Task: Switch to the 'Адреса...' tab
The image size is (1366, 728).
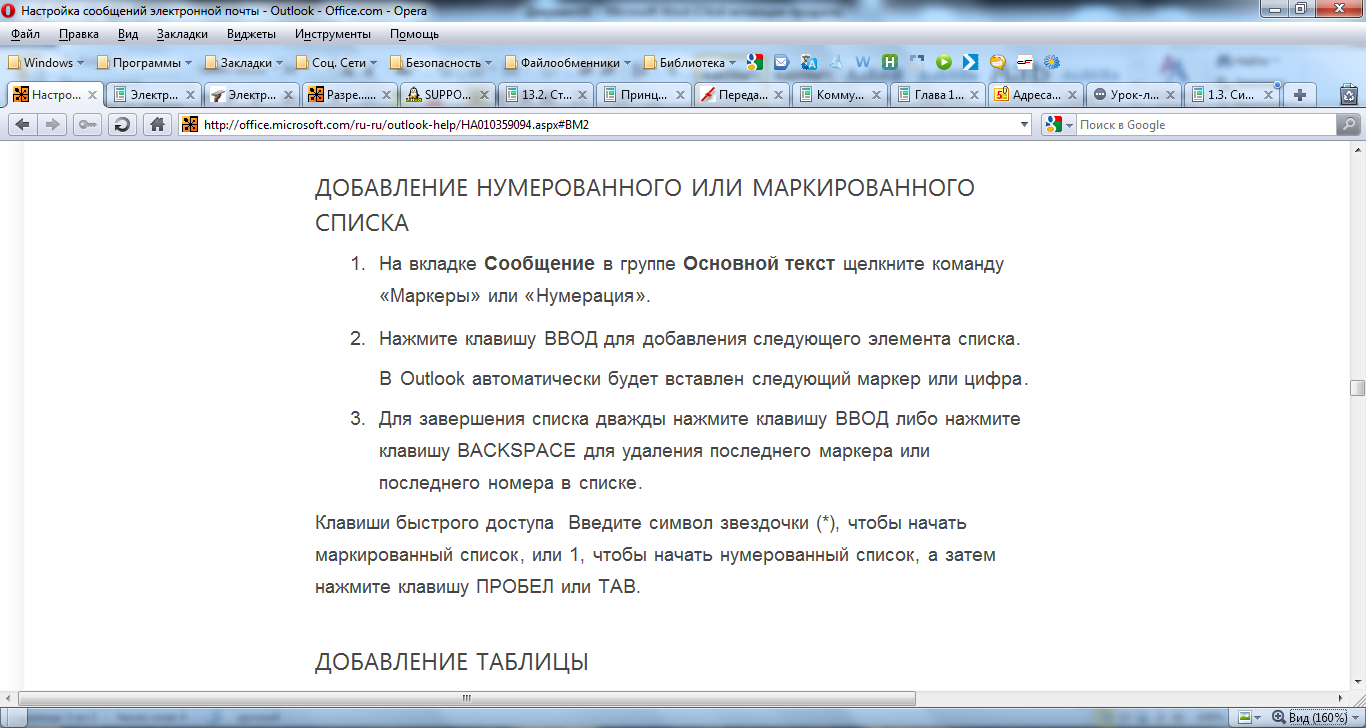Action: click(1035, 95)
